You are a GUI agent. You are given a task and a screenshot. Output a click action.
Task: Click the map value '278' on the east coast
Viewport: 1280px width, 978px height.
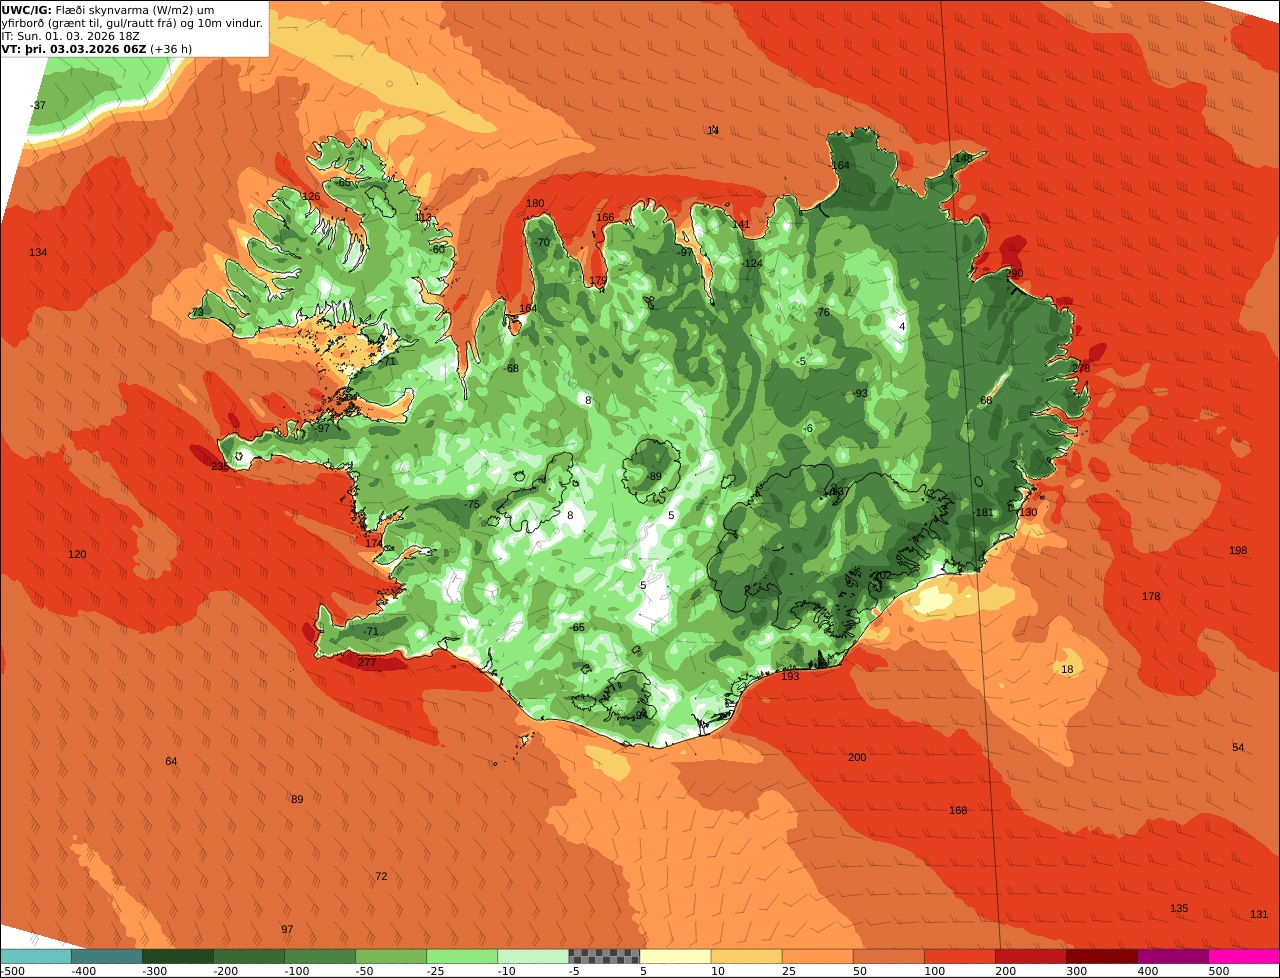(x=1081, y=368)
